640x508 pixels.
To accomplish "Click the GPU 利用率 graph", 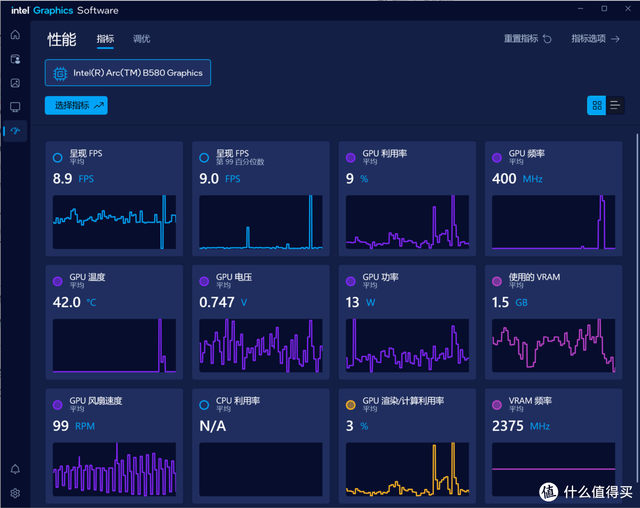I will [407, 222].
